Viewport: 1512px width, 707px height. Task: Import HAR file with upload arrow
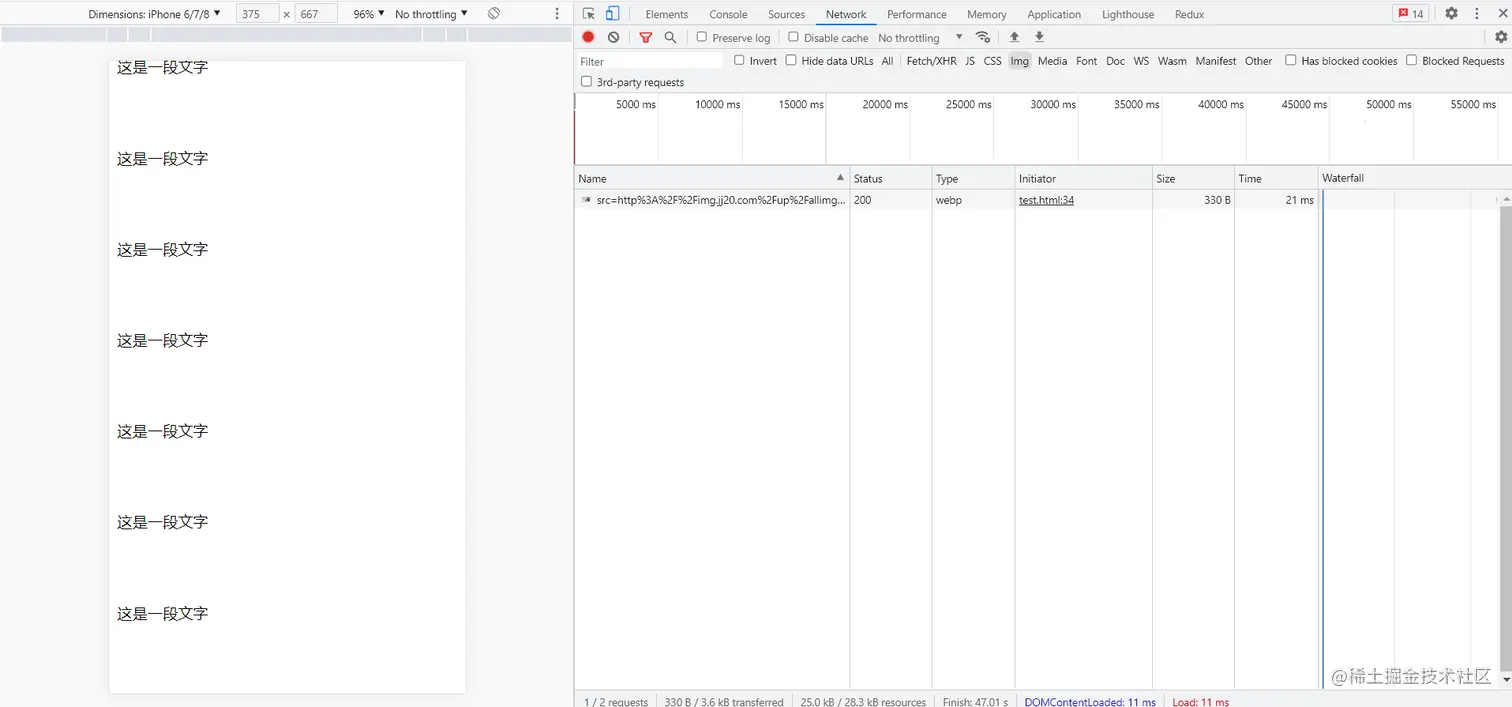(x=1014, y=37)
